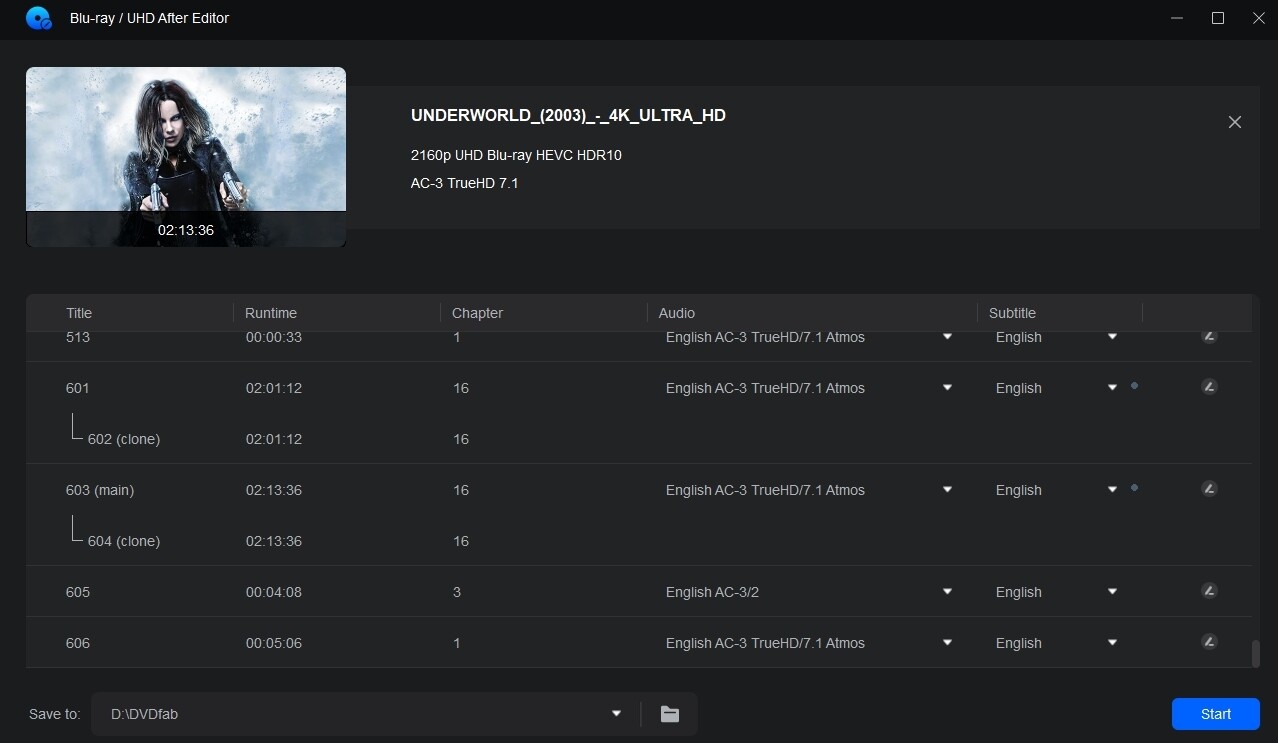This screenshot has height=743, width=1278.
Task: Open audio dropdown for title 603 (main)
Action: coord(947,490)
